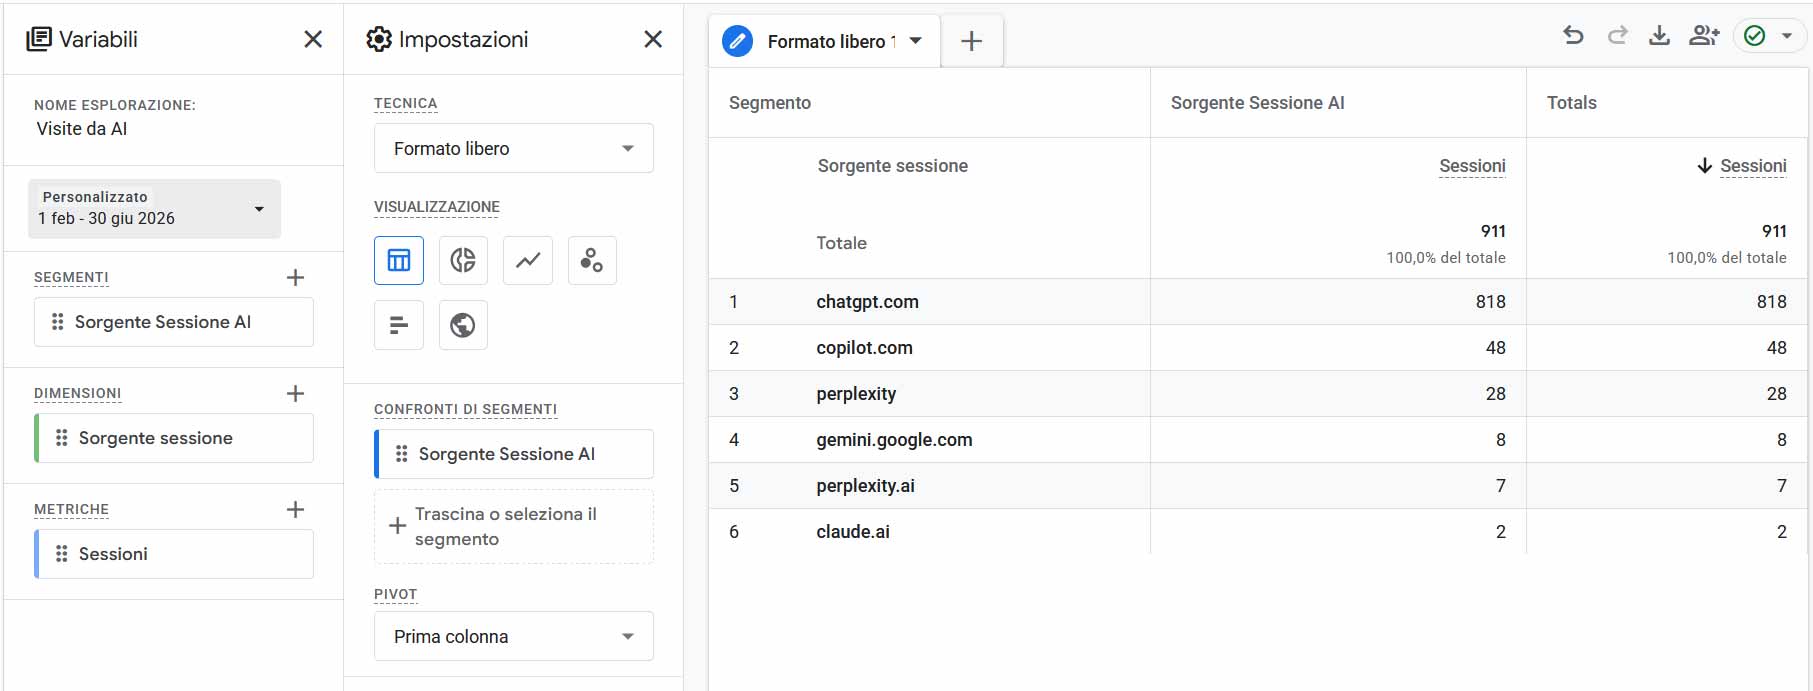Click the 818 value in Sorgente Sessione AI column
Image resolution: width=1813 pixels, height=691 pixels.
point(1490,302)
